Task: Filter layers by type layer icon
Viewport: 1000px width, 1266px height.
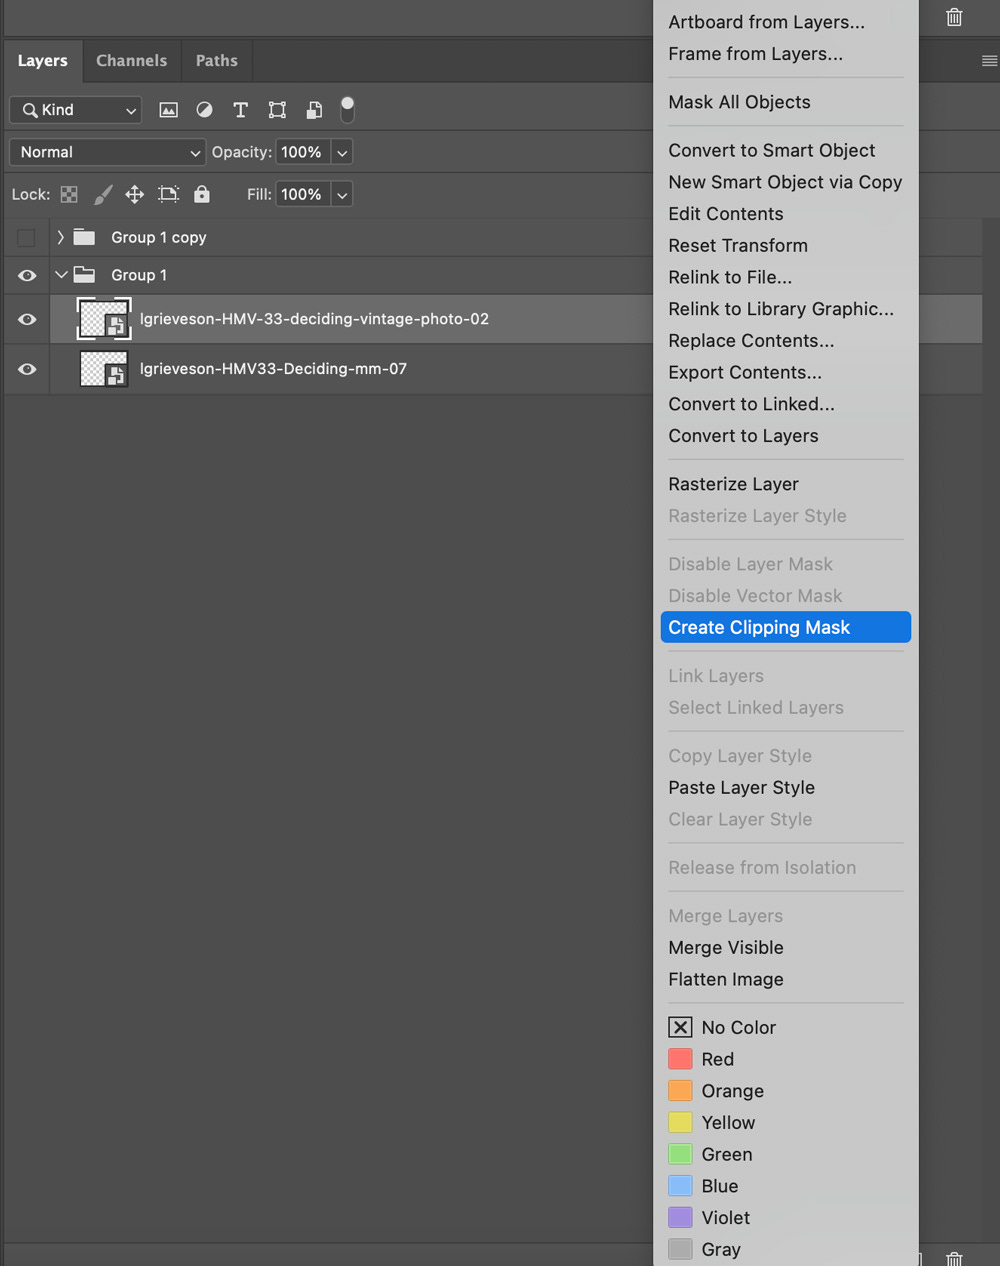Action: [x=240, y=110]
